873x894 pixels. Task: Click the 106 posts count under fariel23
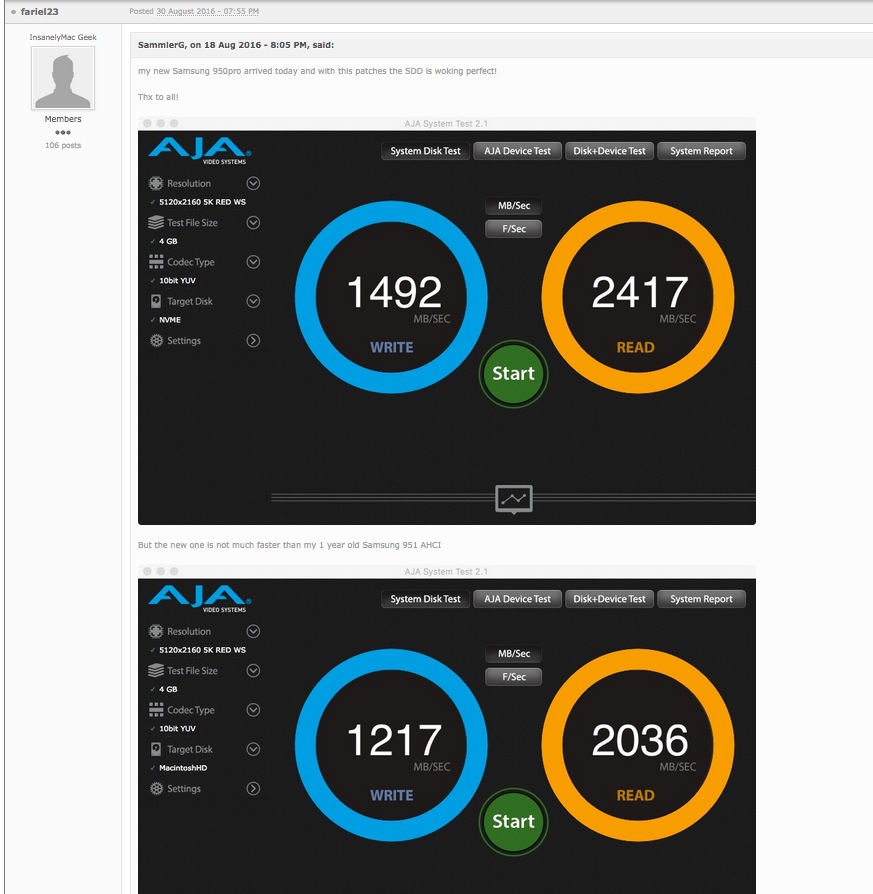pyautogui.click(x=63, y=145)
